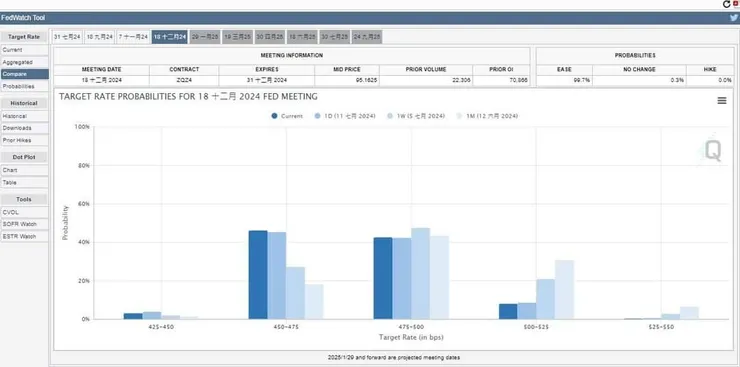This screenshot has height=367, width=740.
Task: Click the mid price value 95.1625
Action: tap(367, 81)
